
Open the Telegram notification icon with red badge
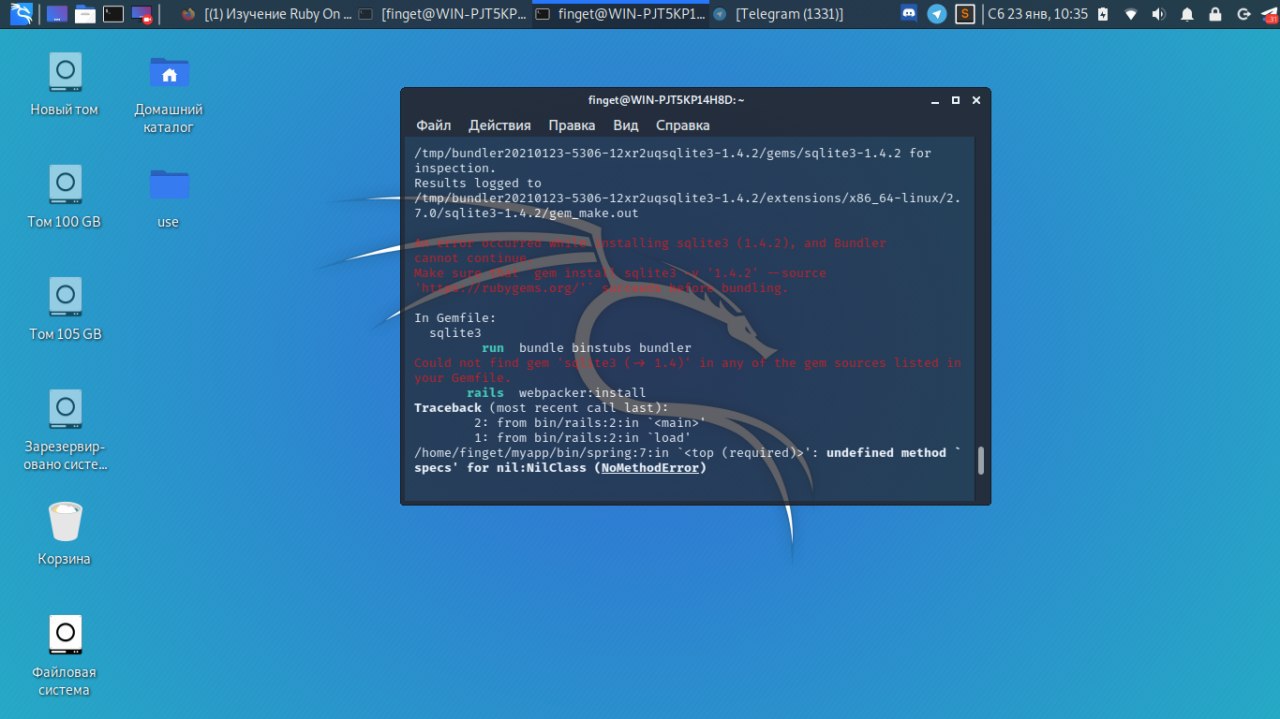[x=1268, y=14]
